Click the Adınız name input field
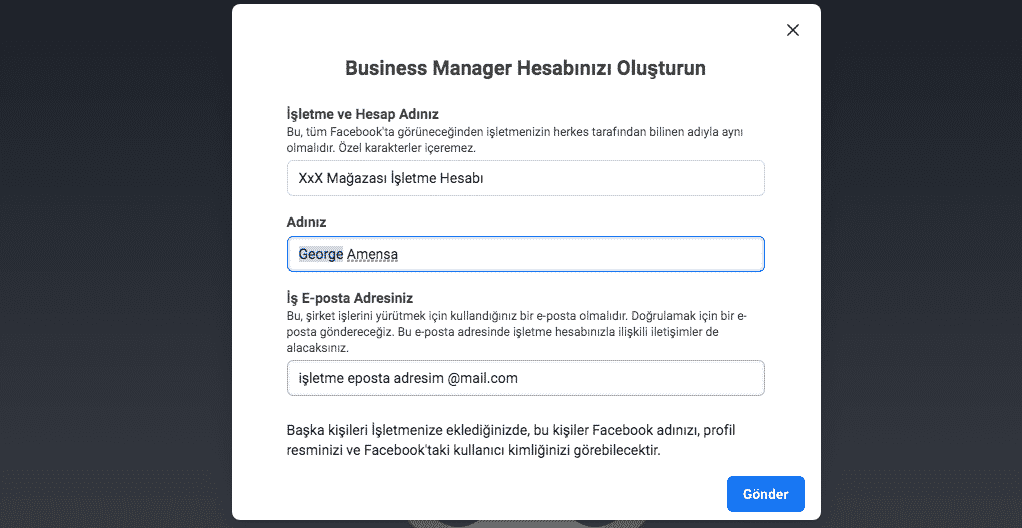1022x528 pixels. pos(525,254)
